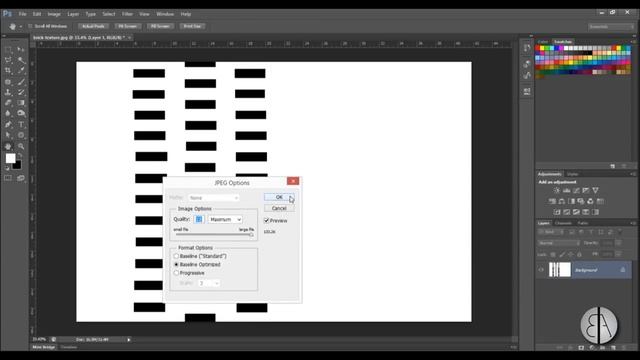Screen dimensions: 640x360
Task: Open the Image menu
Action: 54,14
